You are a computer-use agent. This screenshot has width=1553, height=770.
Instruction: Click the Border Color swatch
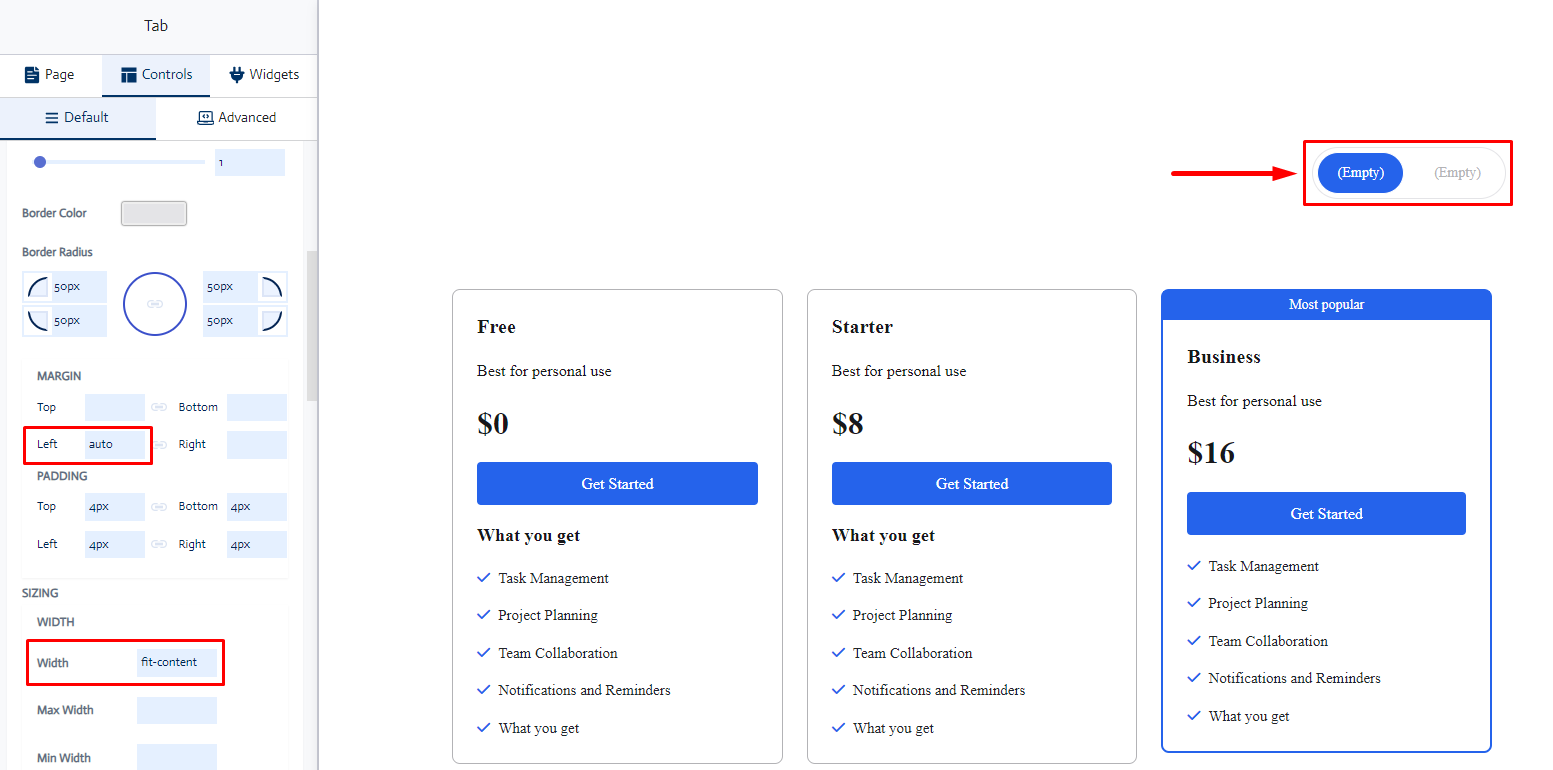pyautogui.click(x=154, y=213)
